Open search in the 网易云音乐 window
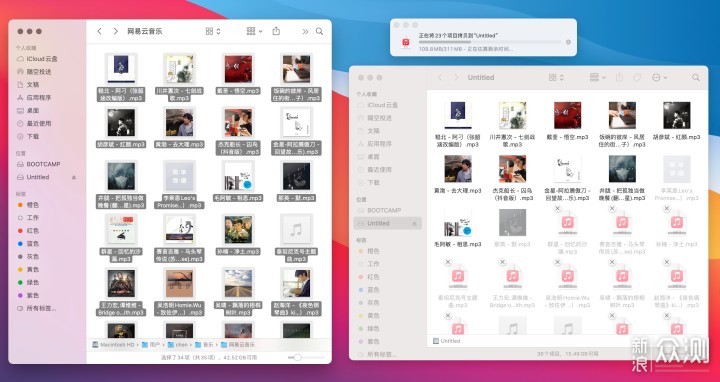This screenshot has height=382, width=720. tap(319, 31)
